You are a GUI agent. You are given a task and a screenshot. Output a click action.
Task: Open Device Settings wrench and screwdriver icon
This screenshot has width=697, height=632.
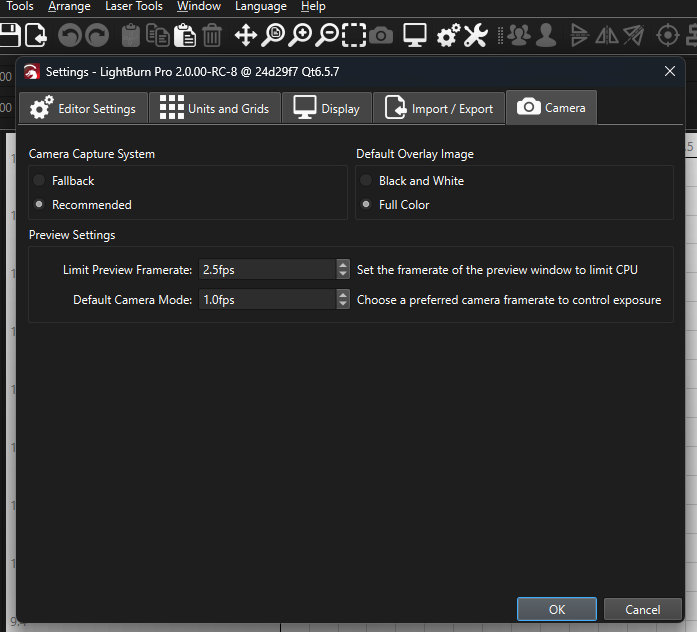tap(476, 36)
